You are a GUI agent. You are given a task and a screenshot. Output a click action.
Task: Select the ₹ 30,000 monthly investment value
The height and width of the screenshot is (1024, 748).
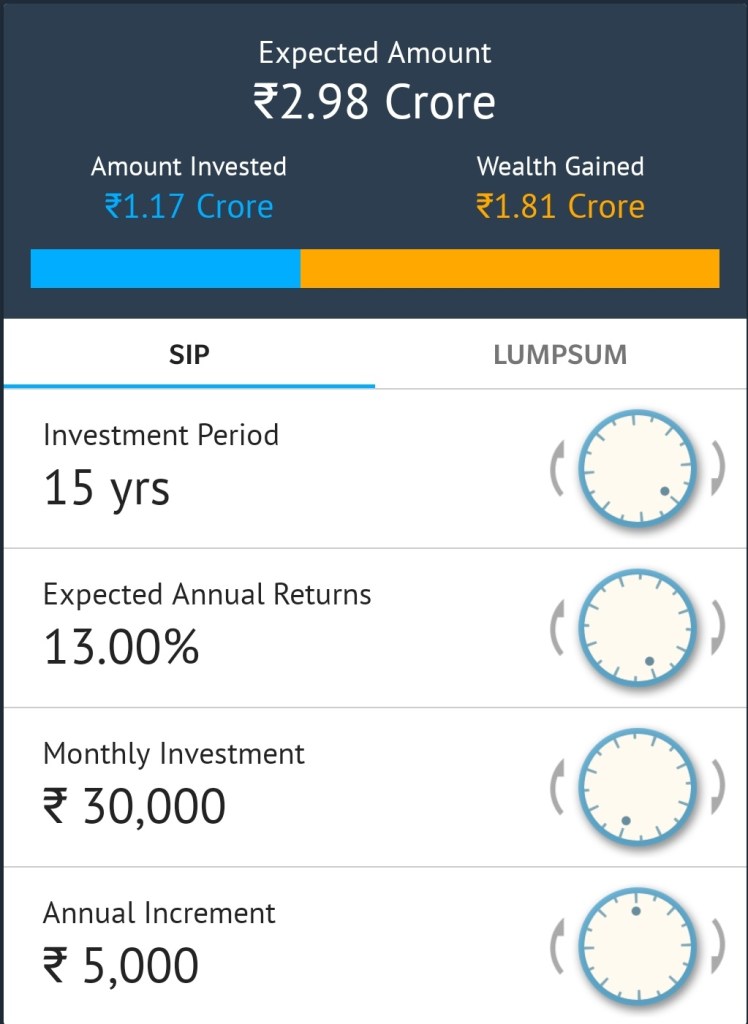point(134,807)
